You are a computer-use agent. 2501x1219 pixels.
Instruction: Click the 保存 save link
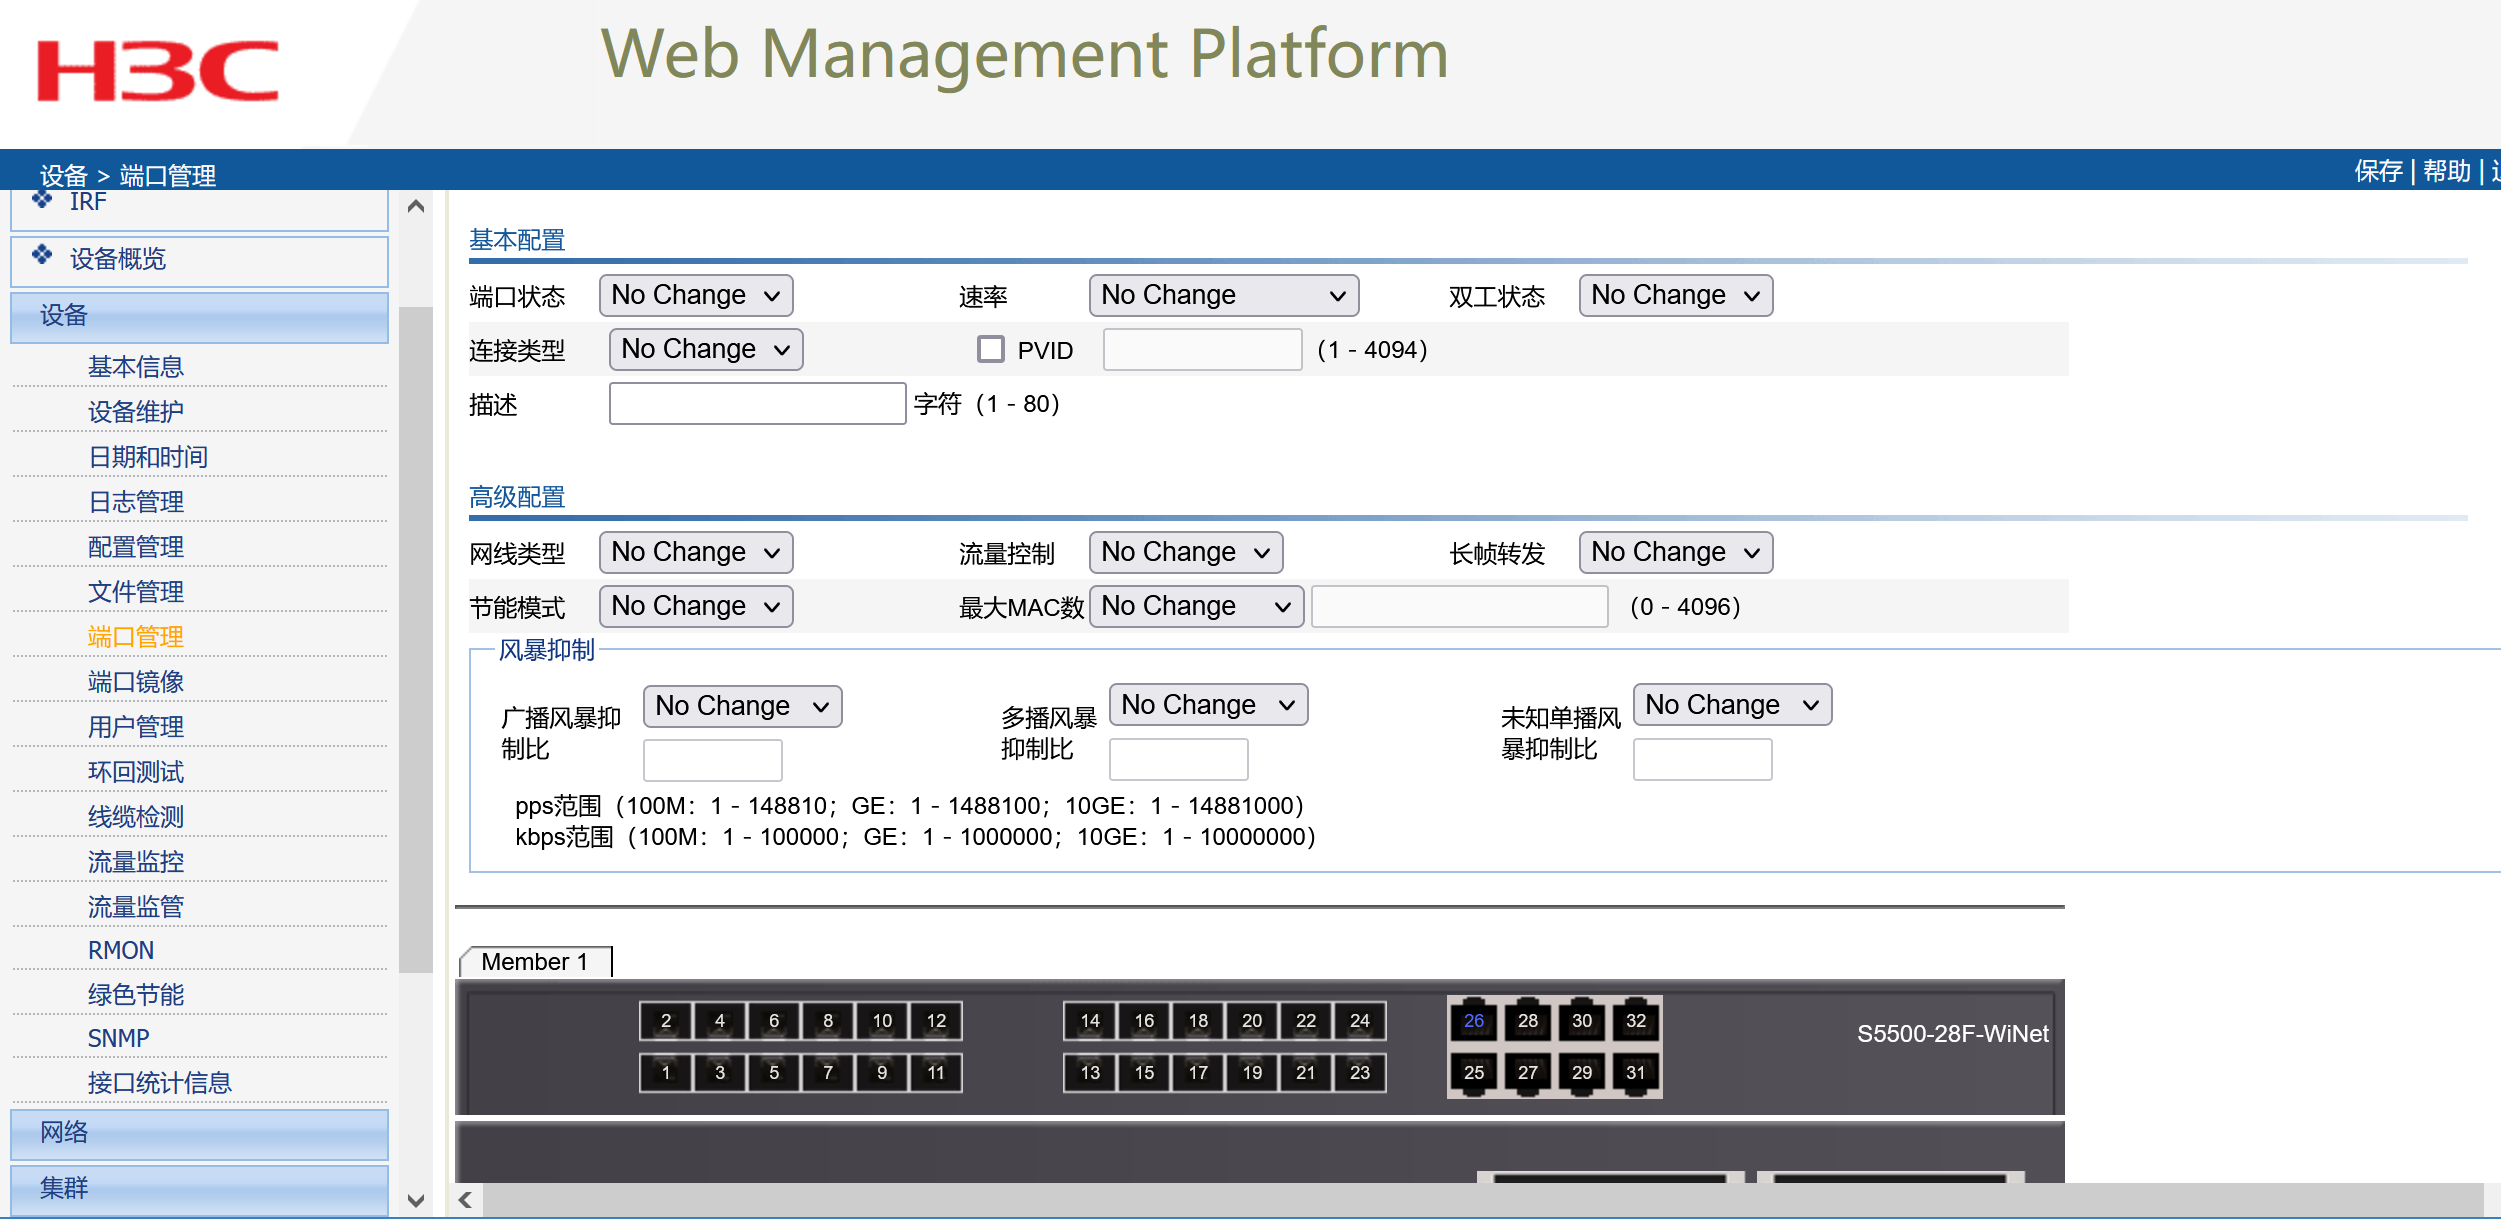(x=2377, y=171)
